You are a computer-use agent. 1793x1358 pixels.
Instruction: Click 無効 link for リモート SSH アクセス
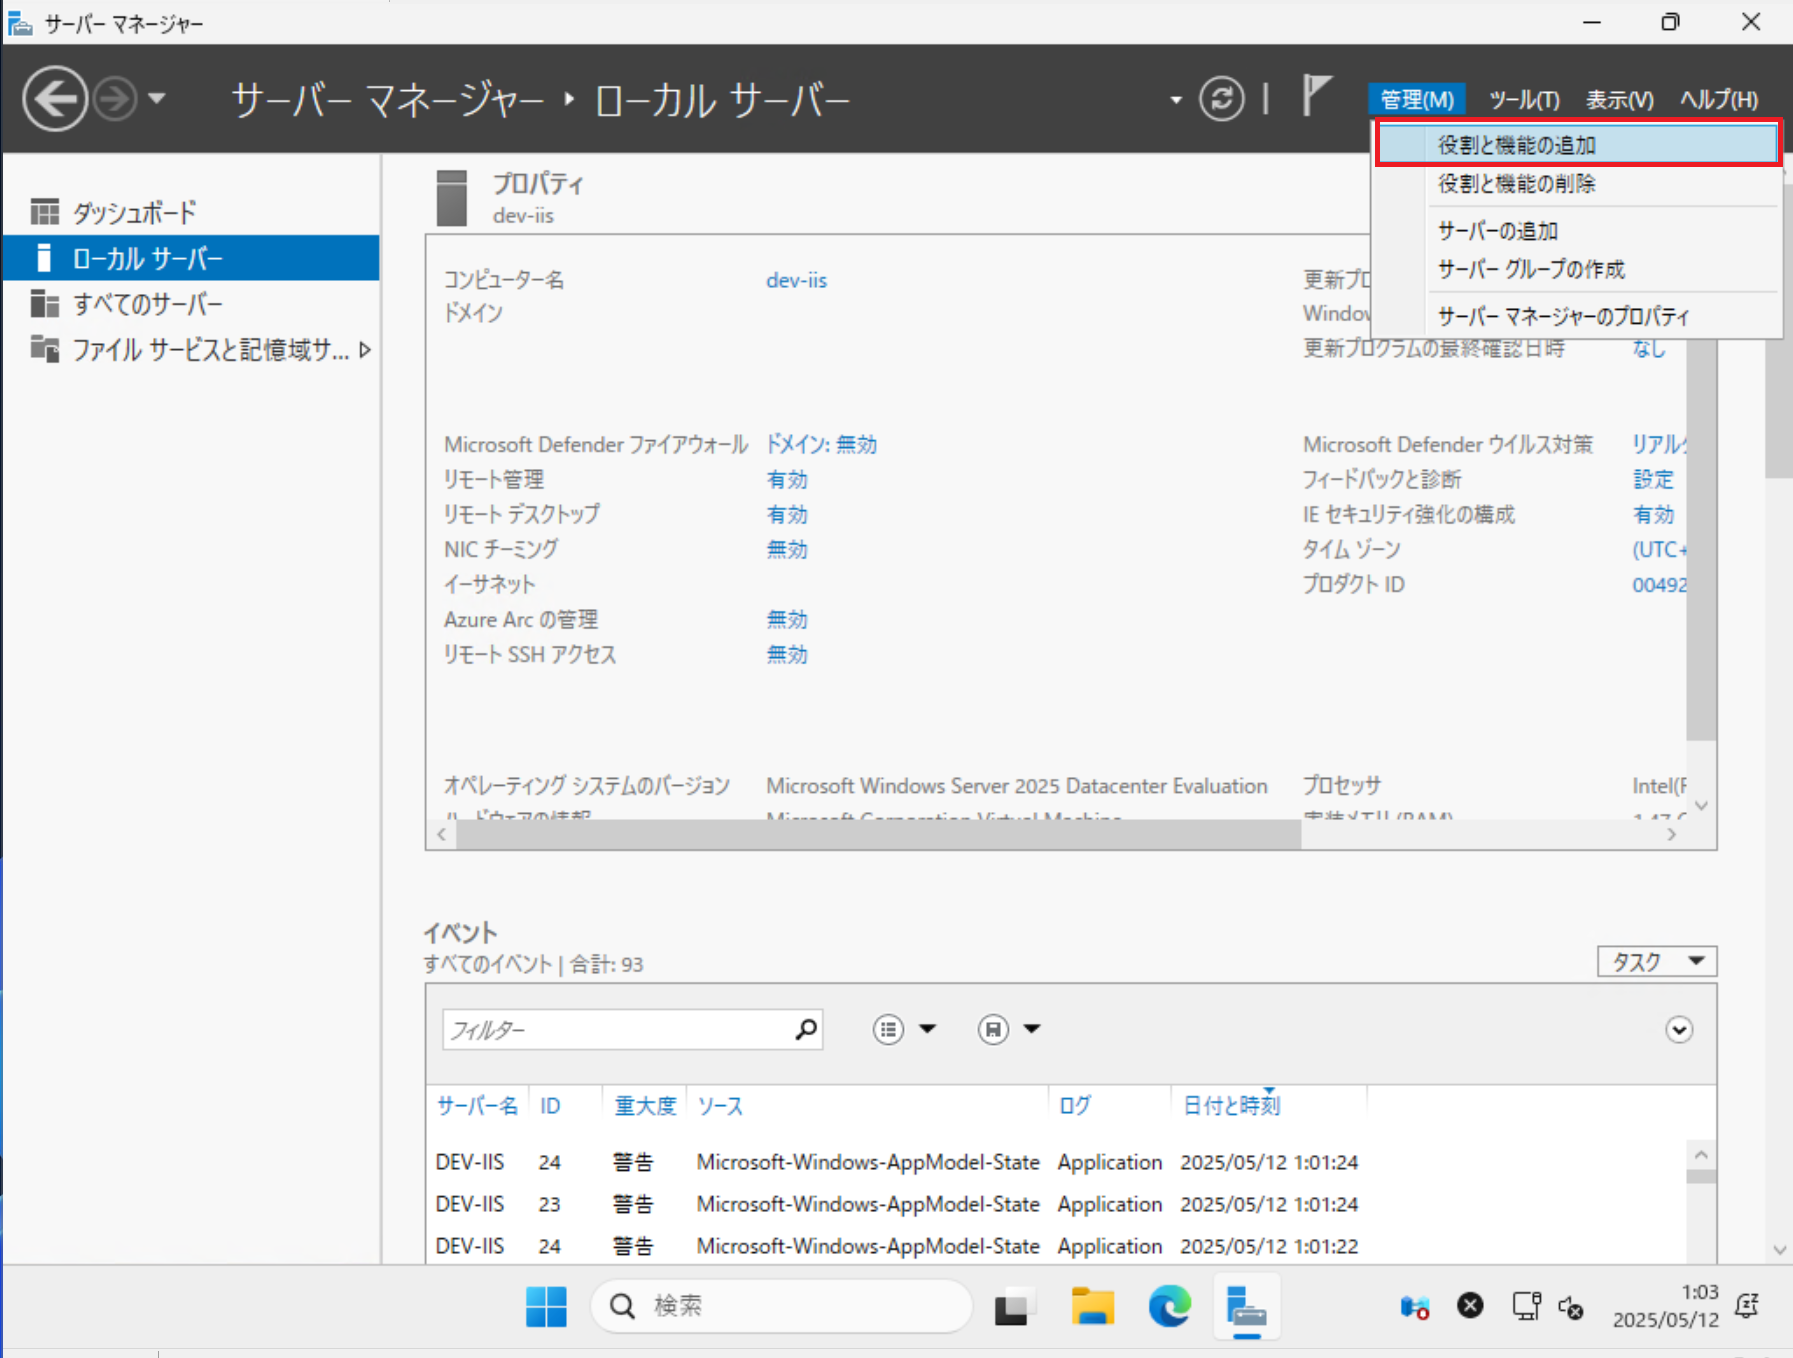[x=787, y=654]
